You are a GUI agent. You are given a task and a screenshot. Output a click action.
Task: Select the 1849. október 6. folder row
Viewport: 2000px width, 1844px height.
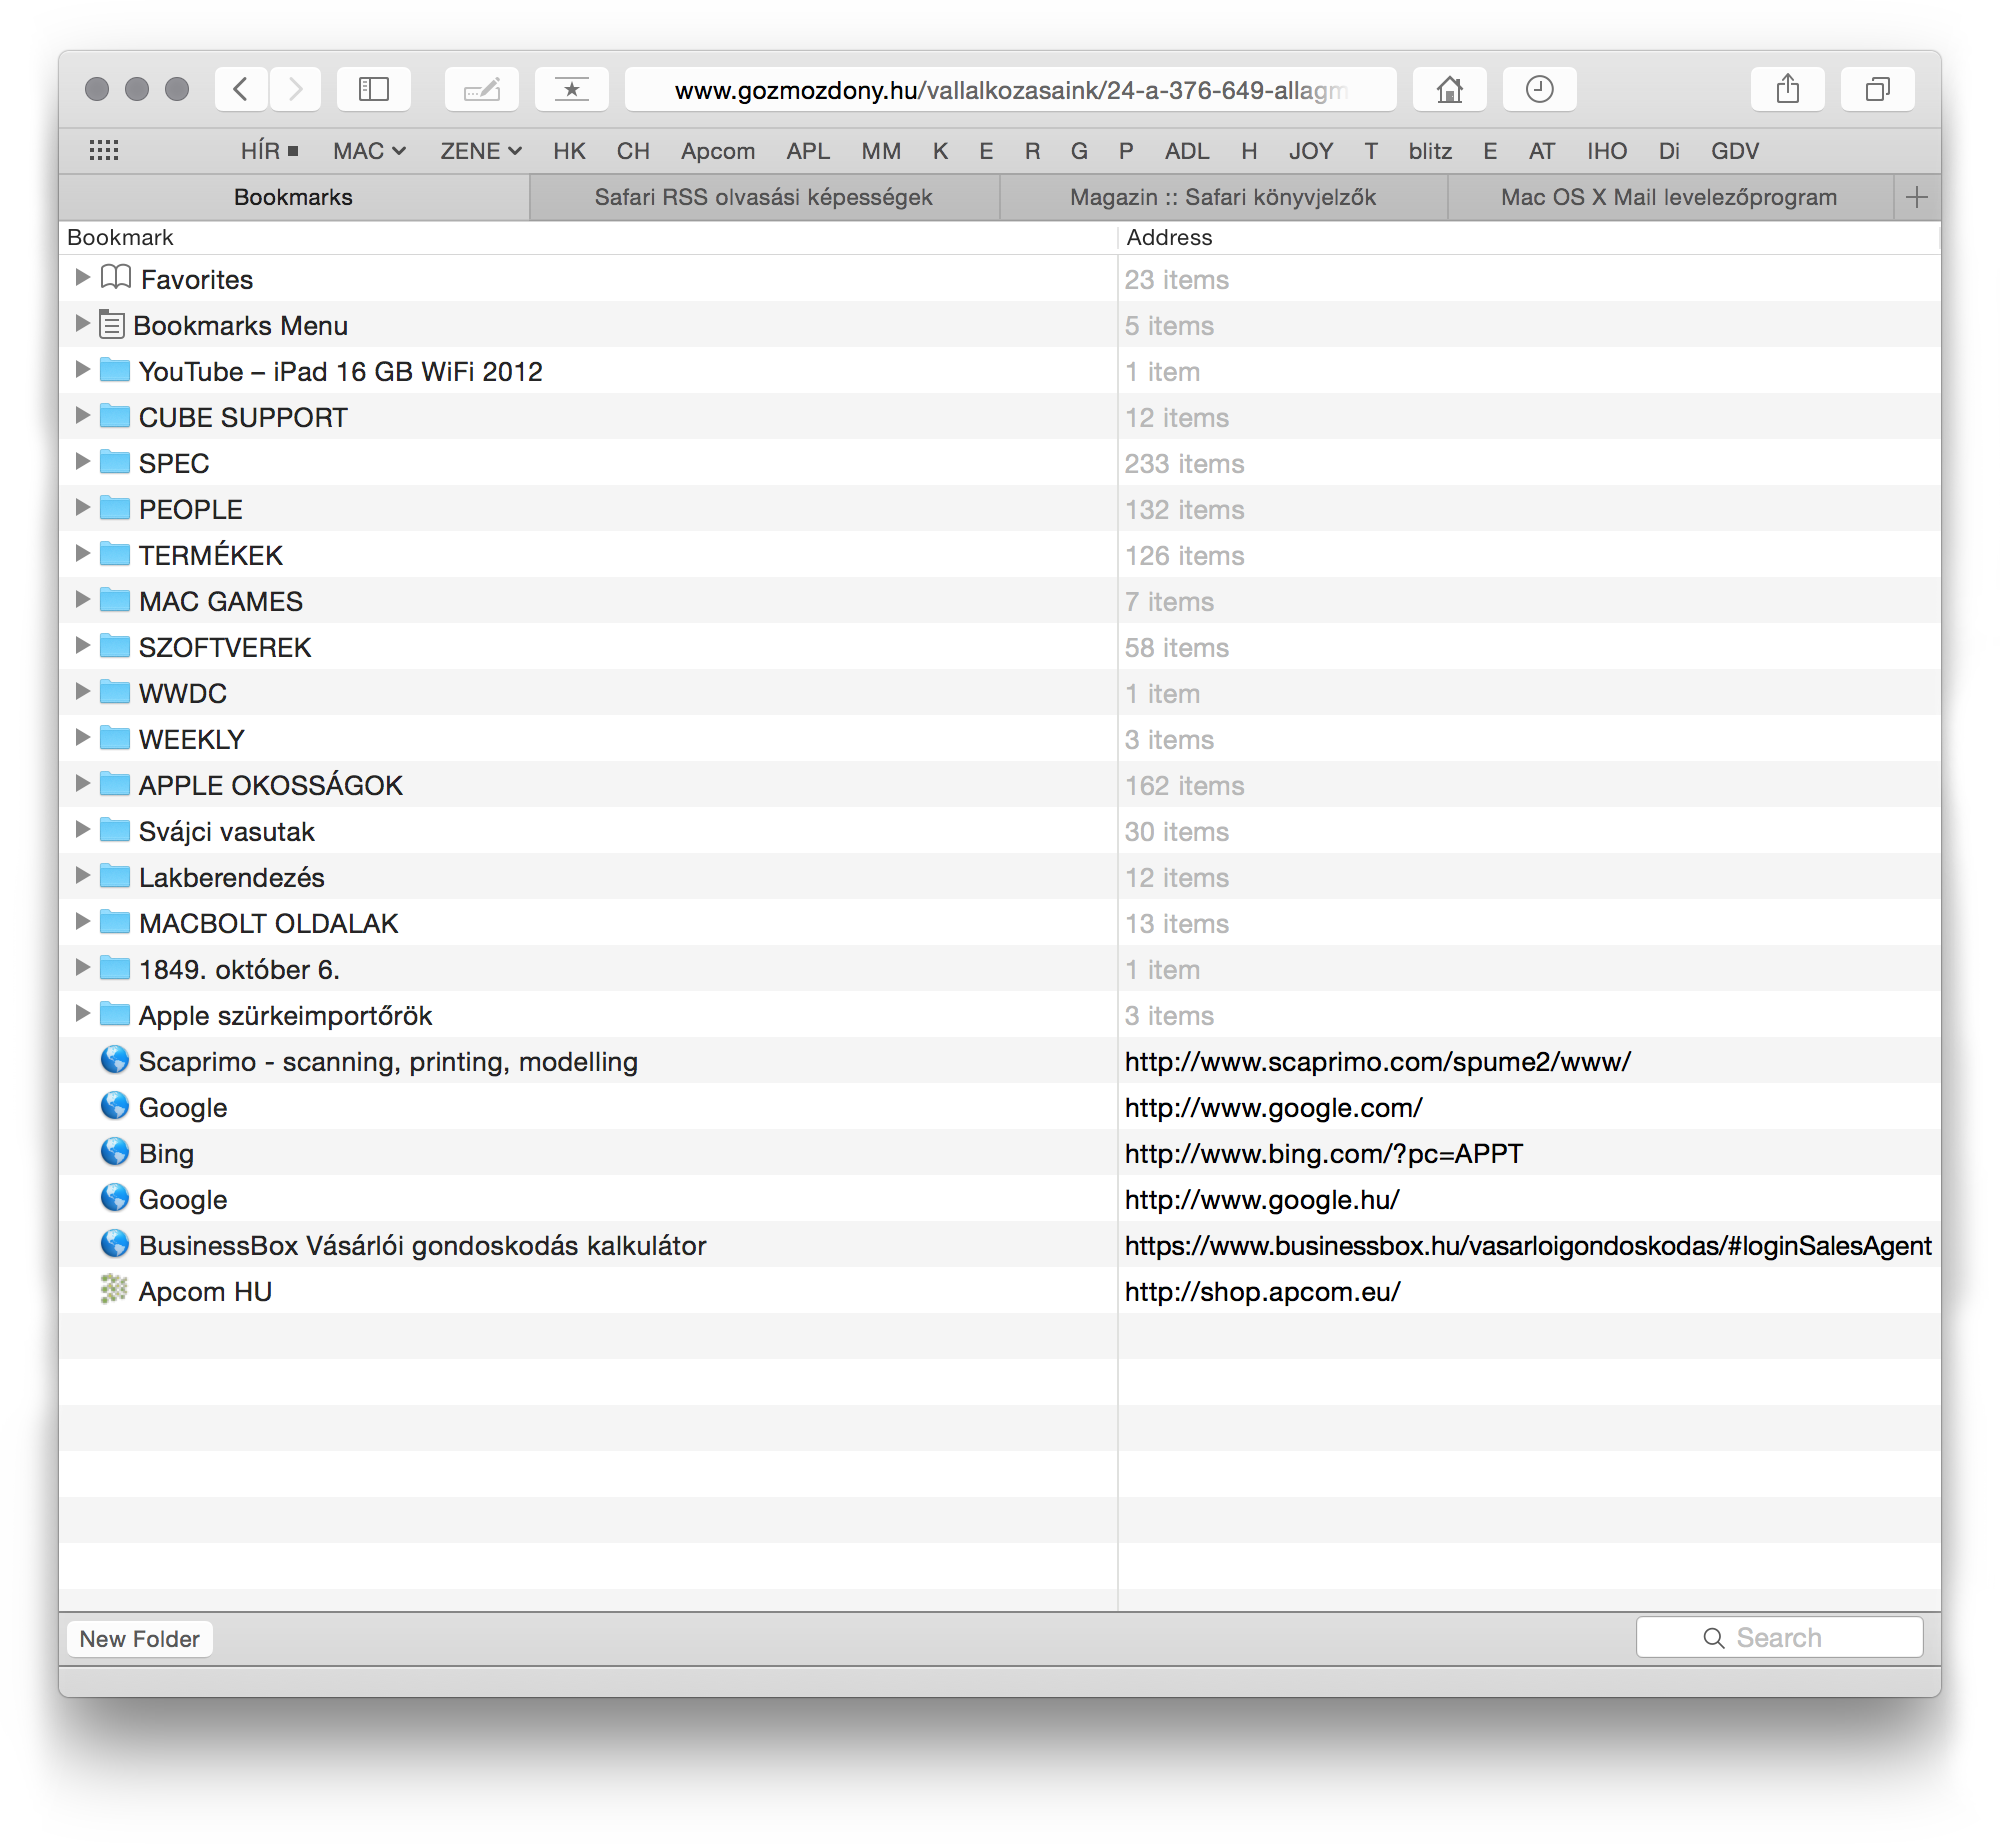tap(1000, 969)
